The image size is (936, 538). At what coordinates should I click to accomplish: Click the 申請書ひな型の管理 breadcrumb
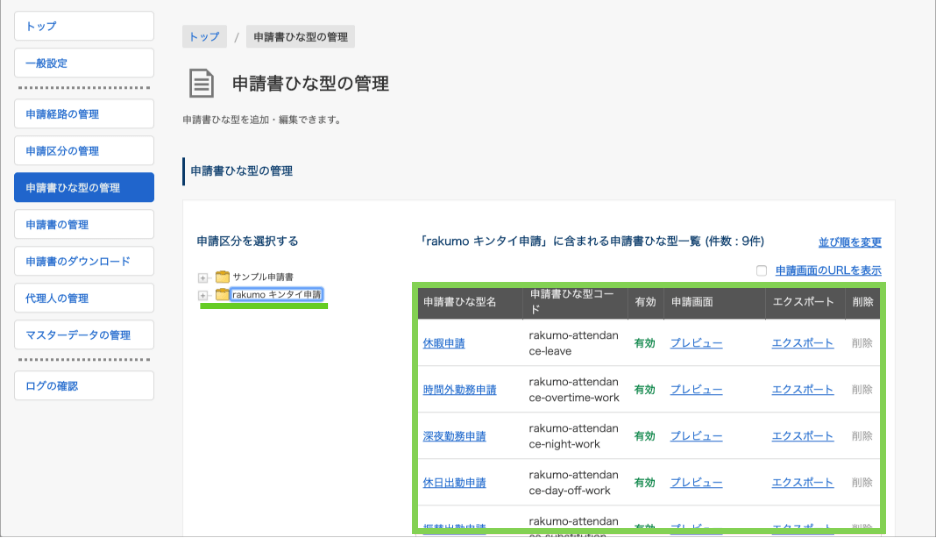tap(300, 37)
